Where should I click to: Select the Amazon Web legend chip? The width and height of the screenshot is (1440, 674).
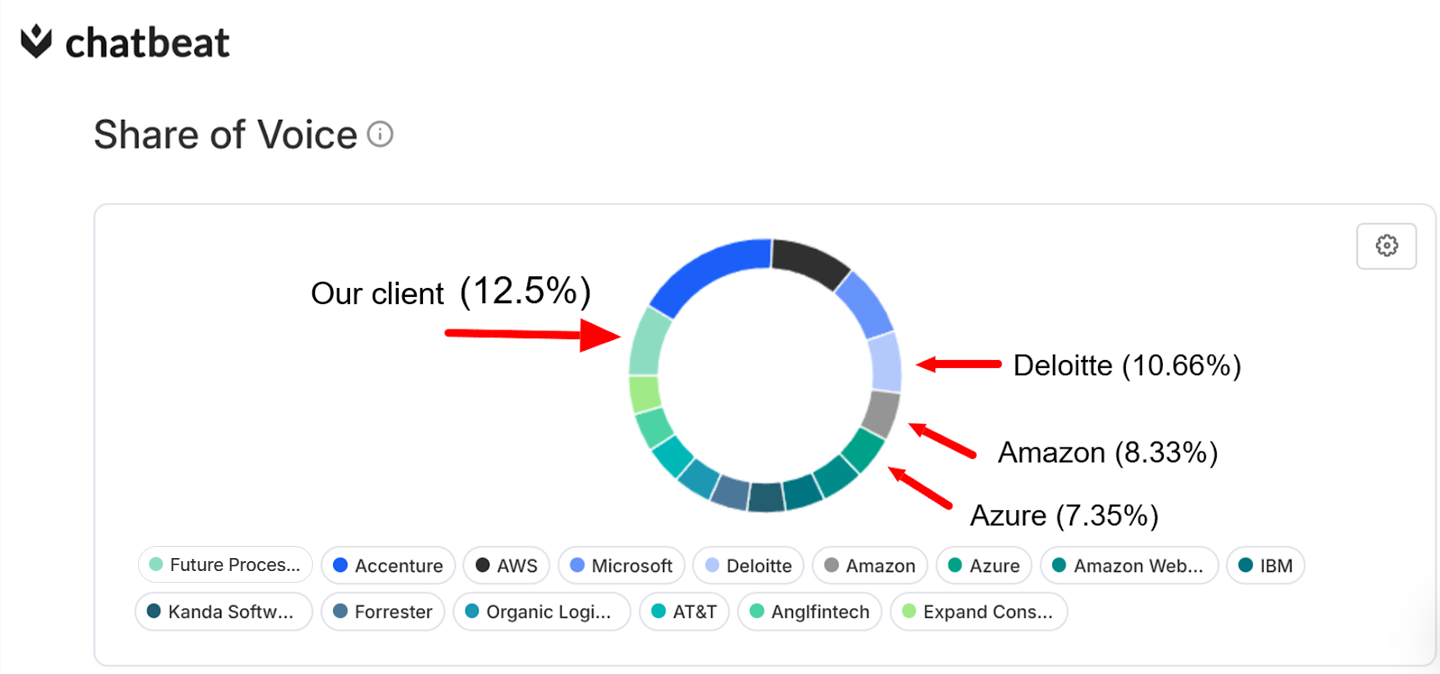click(x=1129, y=565)
